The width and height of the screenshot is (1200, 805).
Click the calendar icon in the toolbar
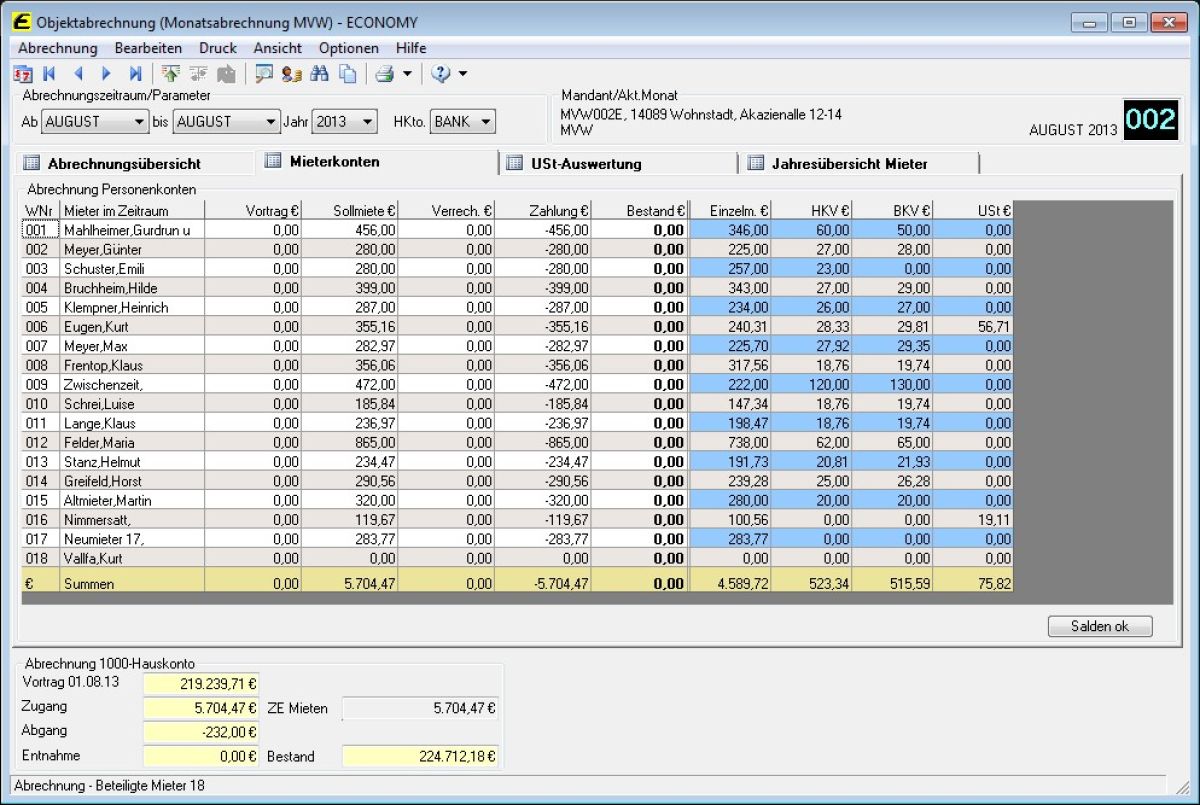(x=22, y=73)
